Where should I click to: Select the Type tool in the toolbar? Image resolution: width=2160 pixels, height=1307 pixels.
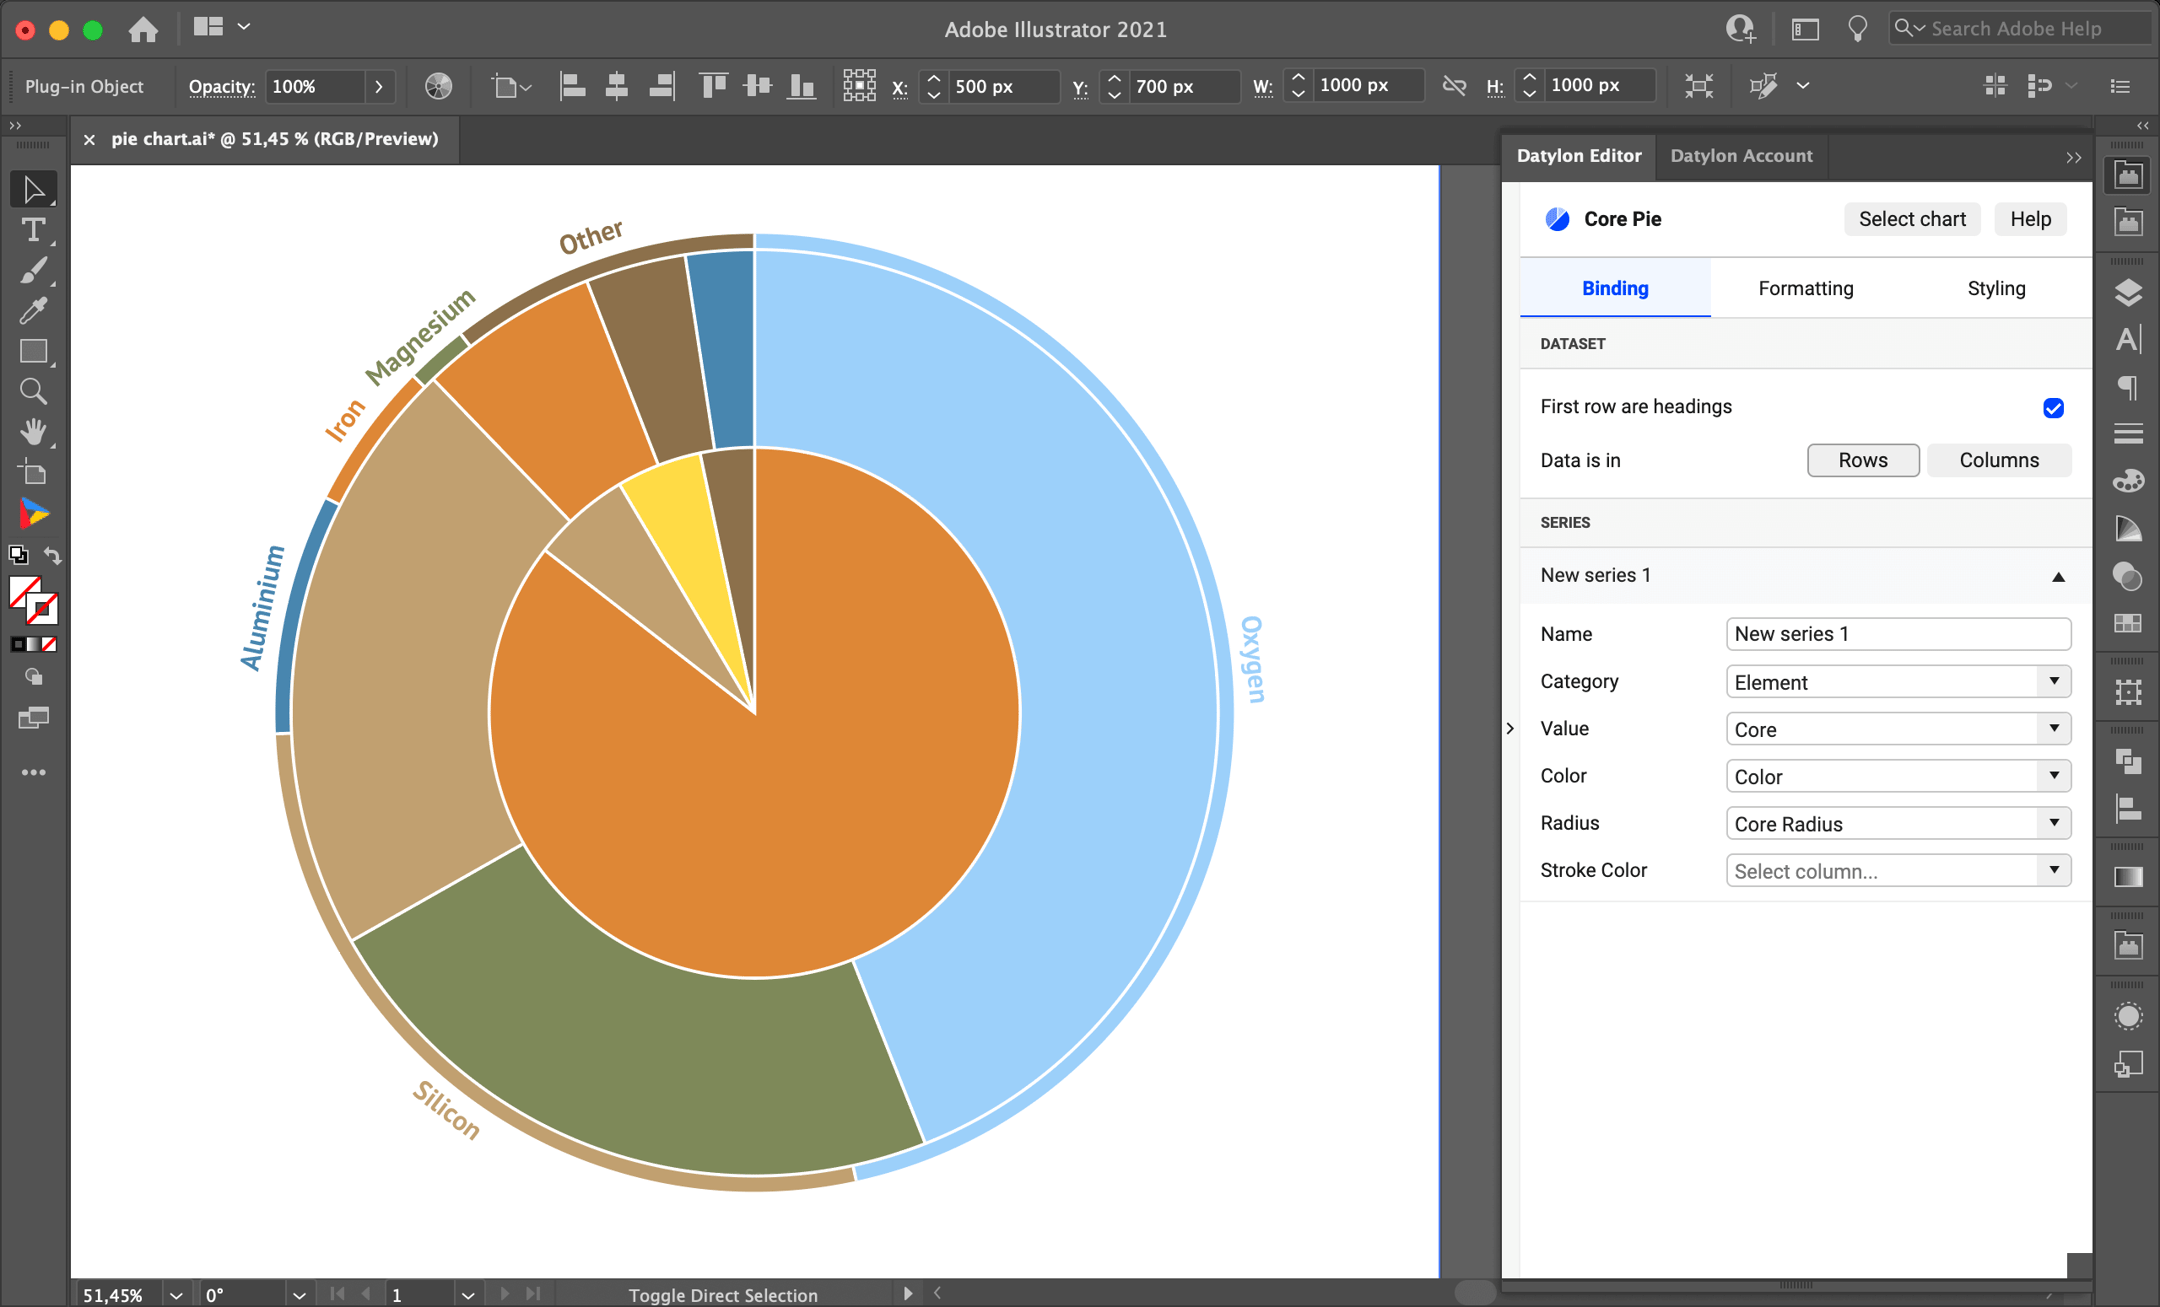[x=33, y=230]
